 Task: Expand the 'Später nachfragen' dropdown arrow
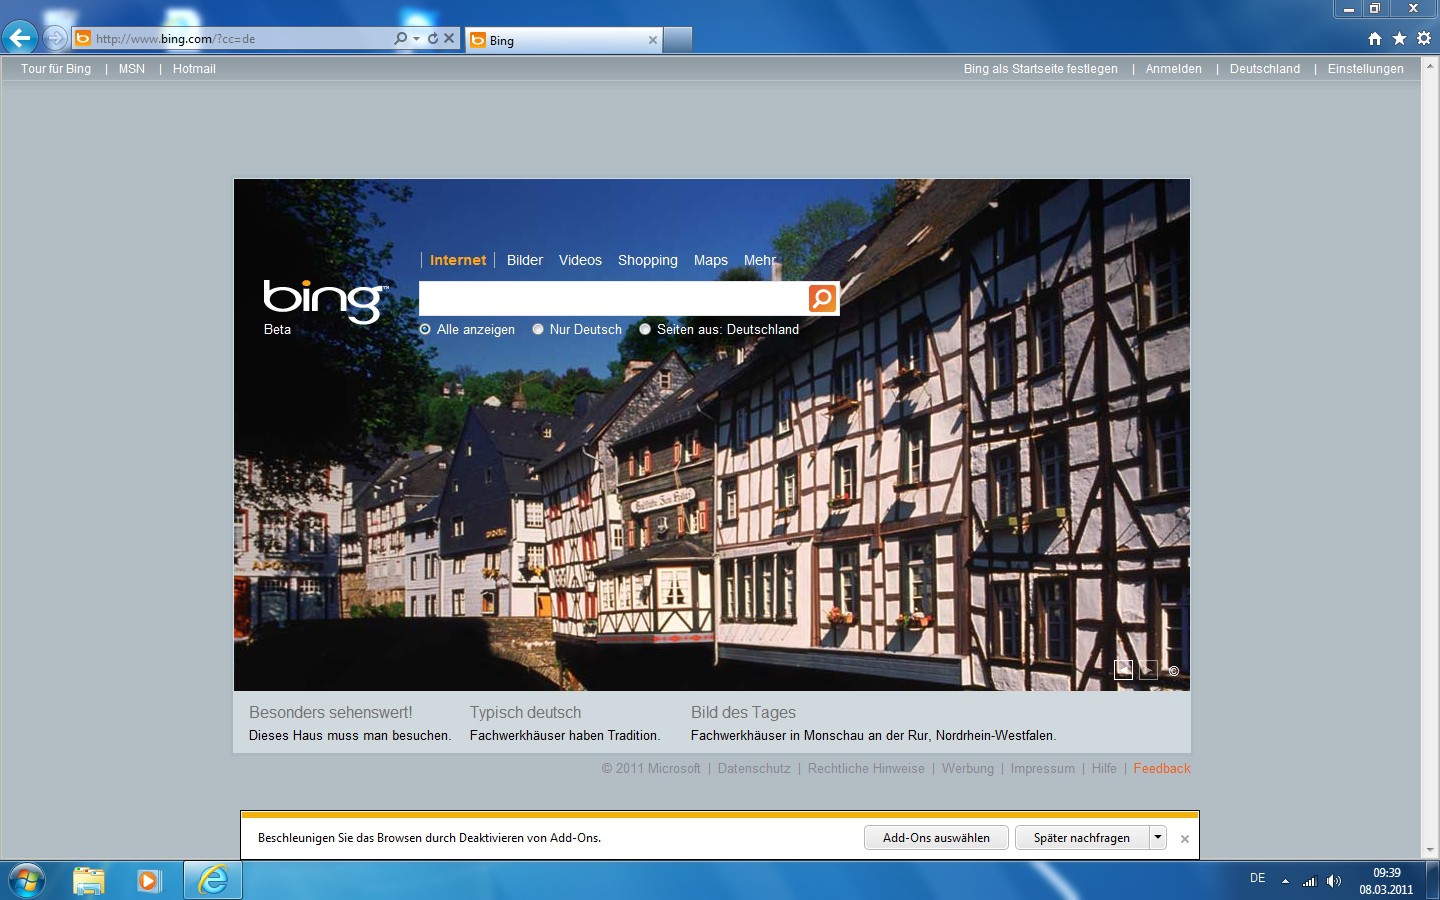point(1157,837)
